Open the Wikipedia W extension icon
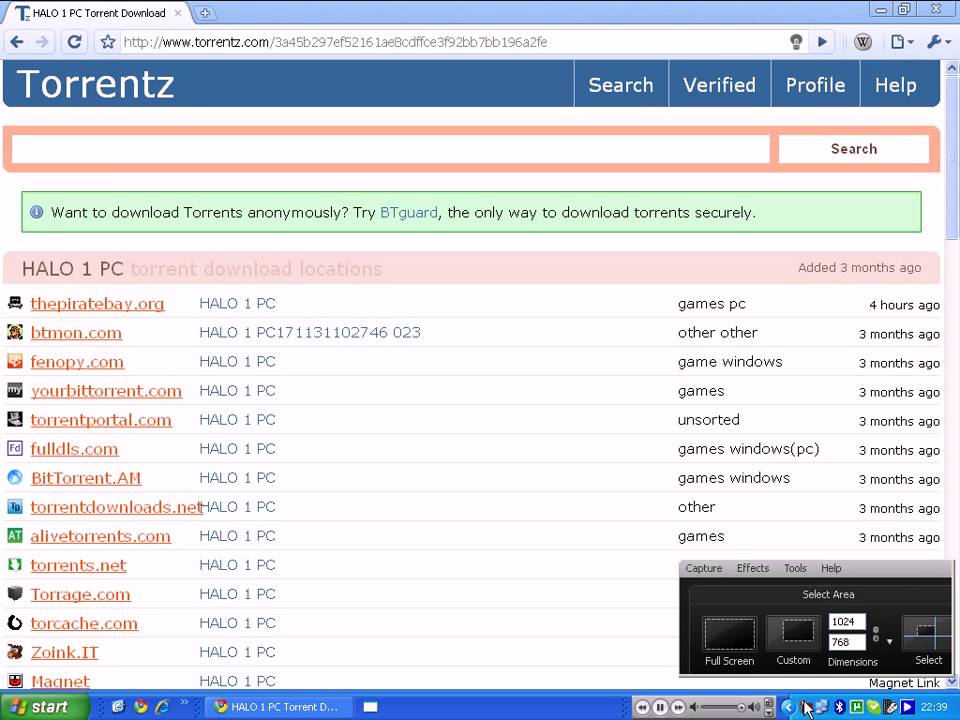The height and width of the screenshot is (720, 960). point(863,42)
